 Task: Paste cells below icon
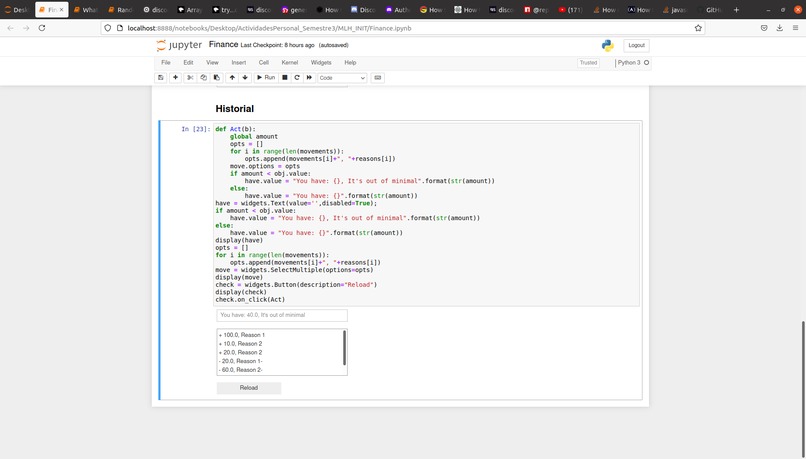point(217,78)
